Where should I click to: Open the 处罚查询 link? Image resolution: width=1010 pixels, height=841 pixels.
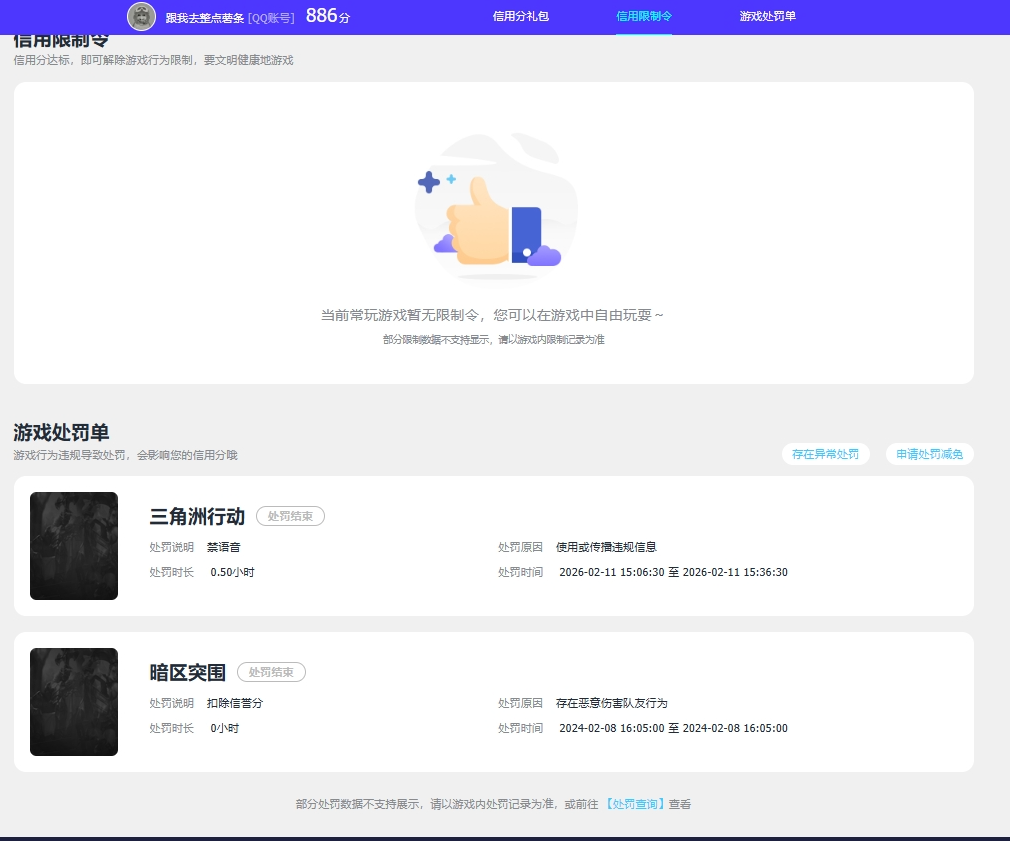click(634, 804)
